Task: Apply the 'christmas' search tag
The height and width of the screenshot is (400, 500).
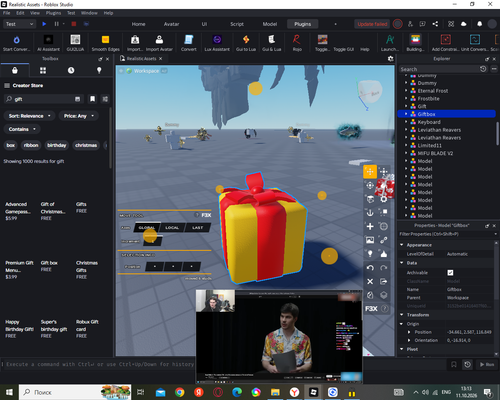Action: pyautogui.click(x=86, y=145)
